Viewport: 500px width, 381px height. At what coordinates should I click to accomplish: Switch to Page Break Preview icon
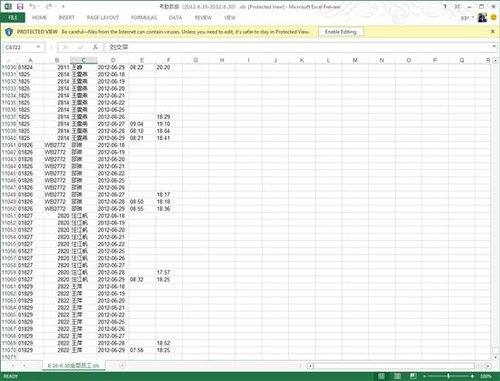point(413,376)
